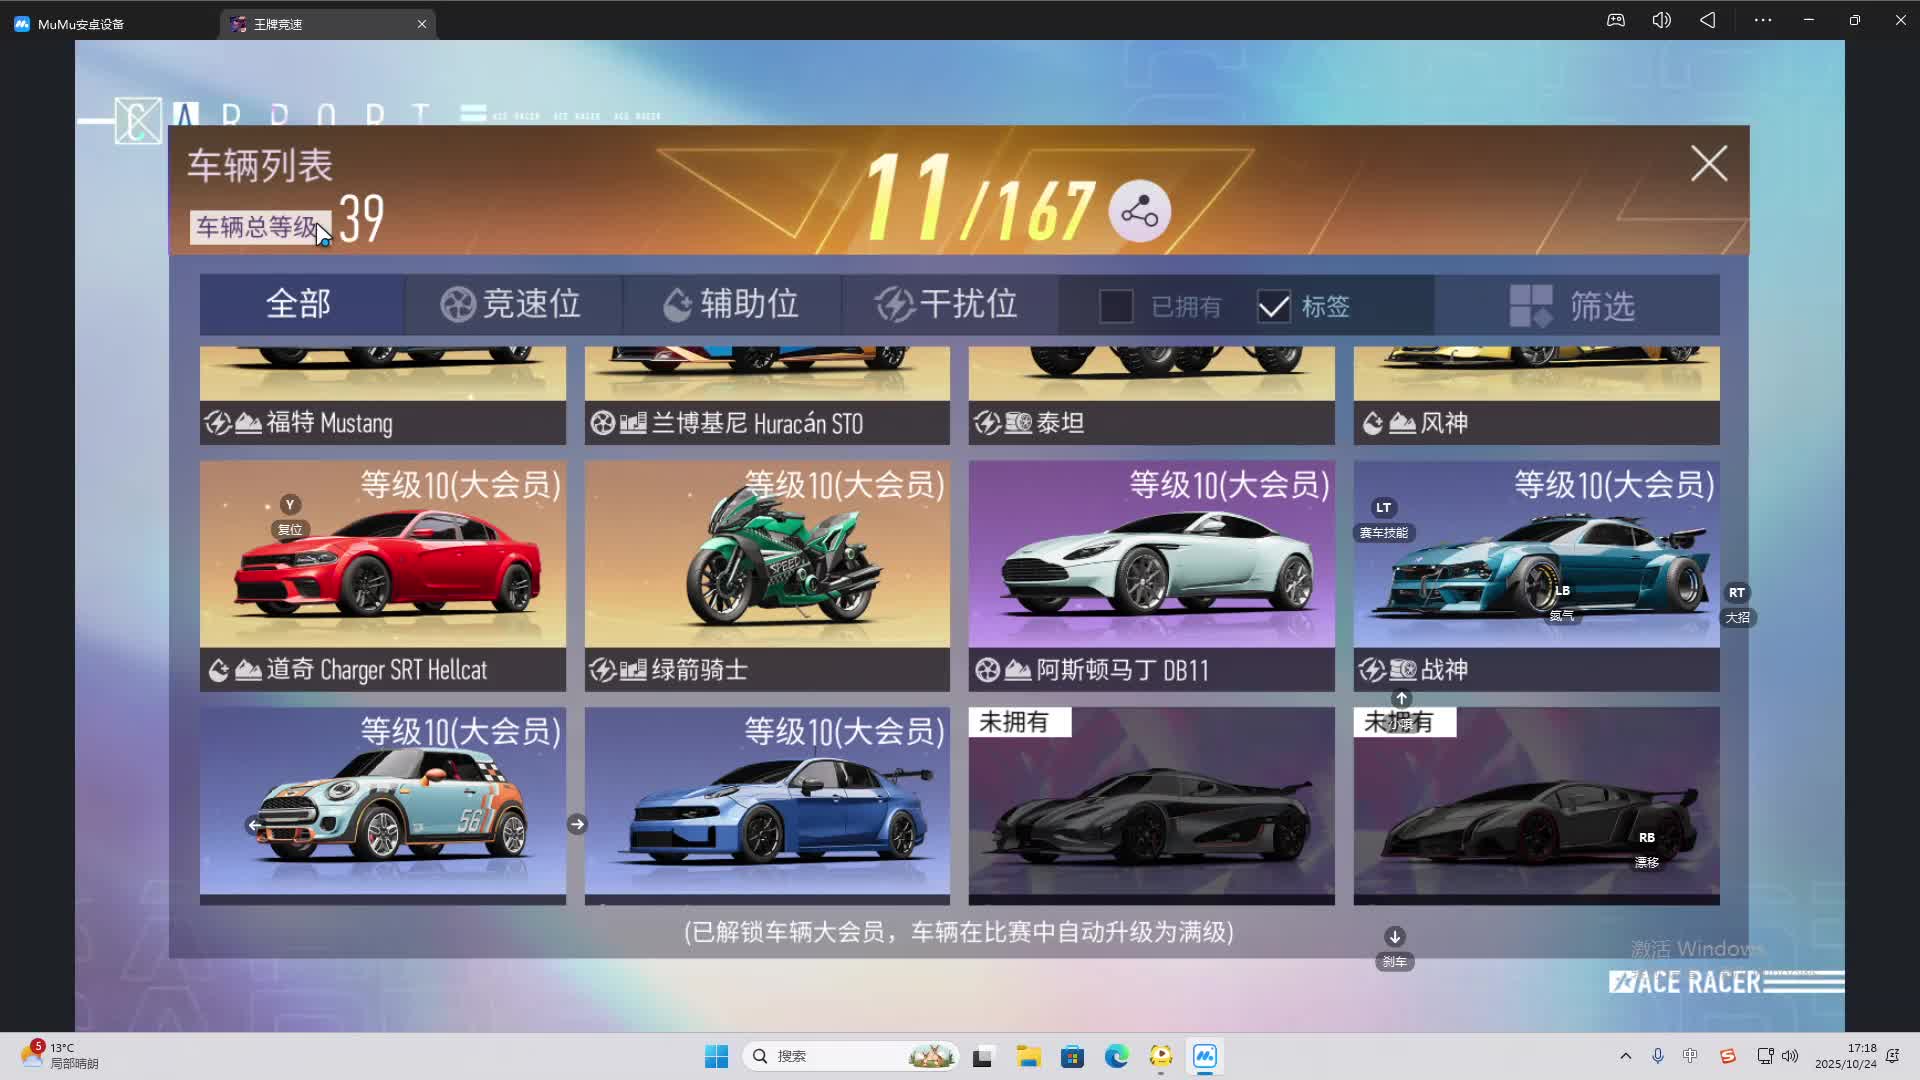
Task: Switch to the 竞速位 tab
Action: click(512, 304)
